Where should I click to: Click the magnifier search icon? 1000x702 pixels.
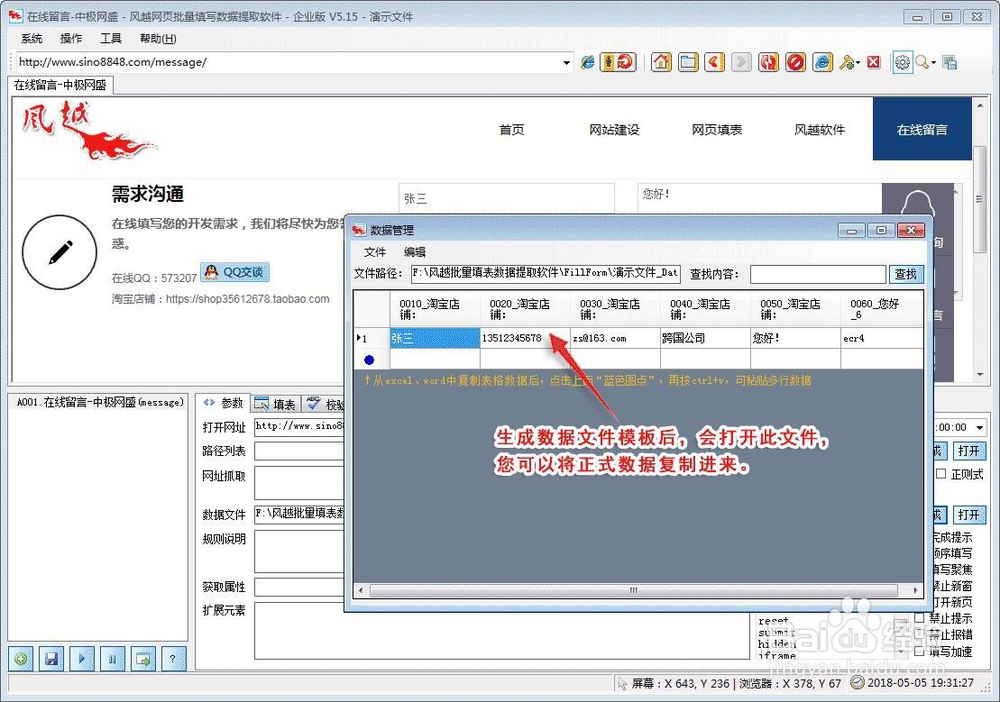point(922,62)
